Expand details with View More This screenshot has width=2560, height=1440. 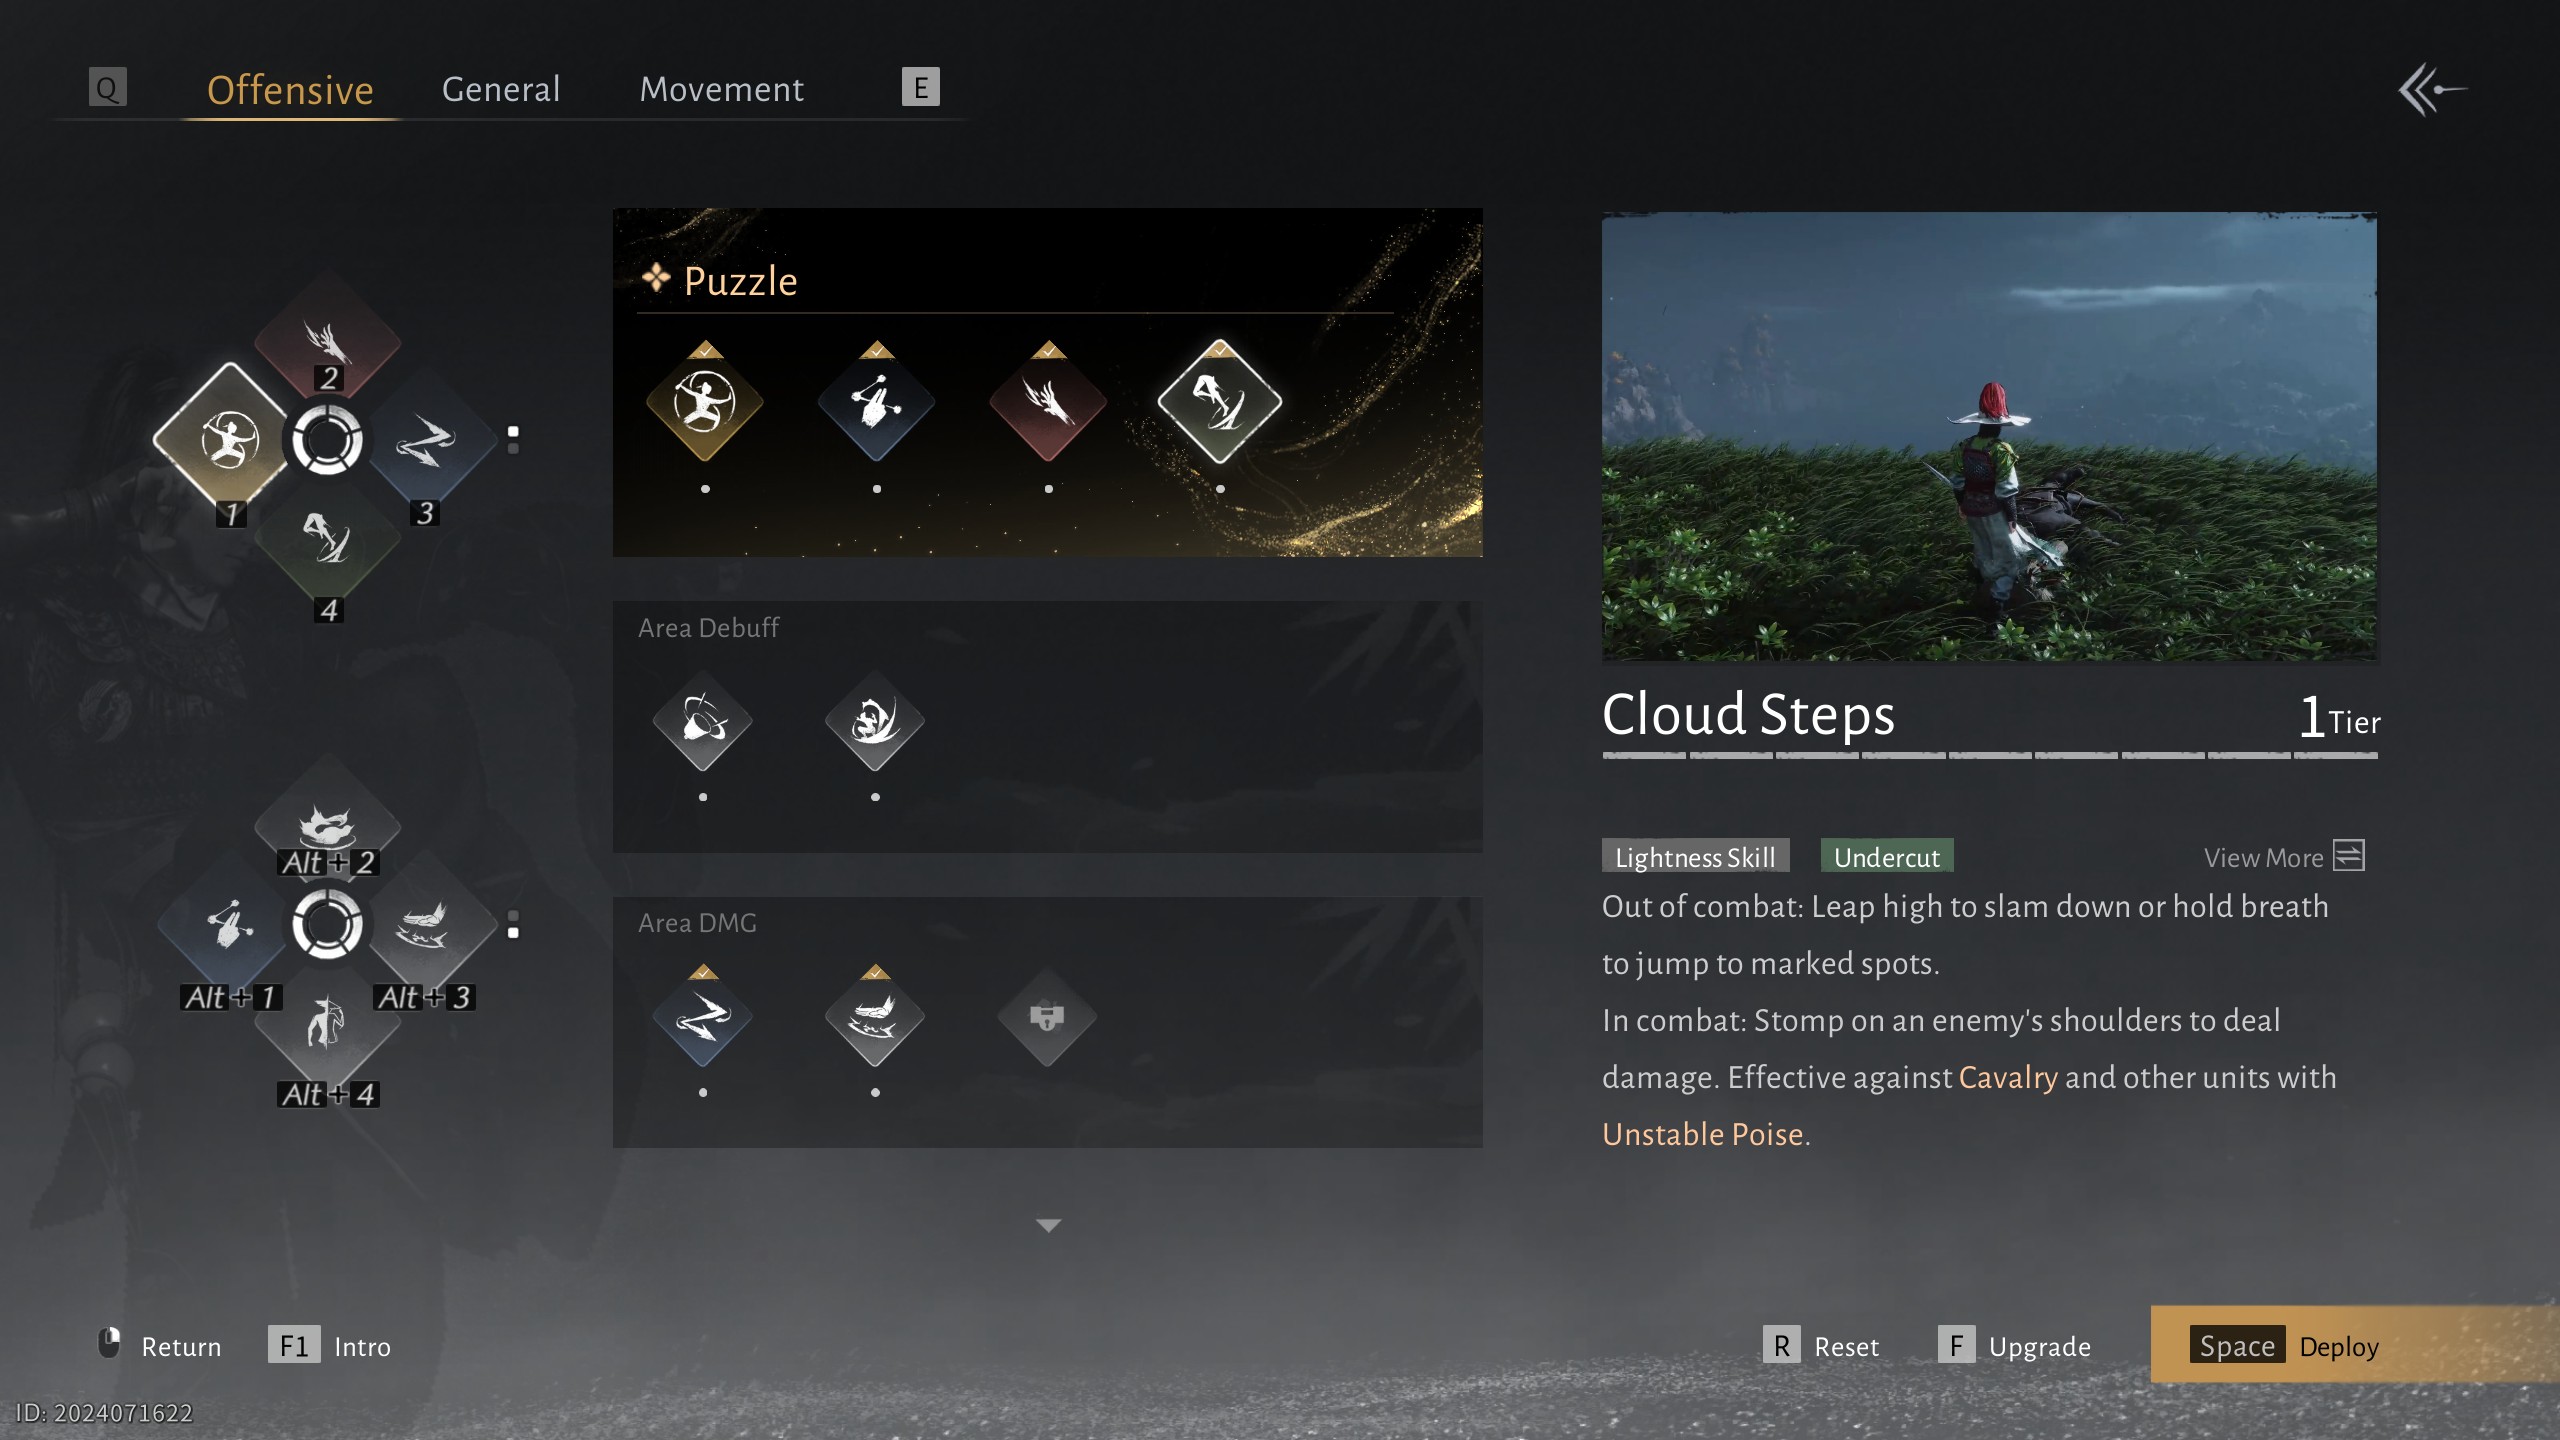pos(2284,857)
